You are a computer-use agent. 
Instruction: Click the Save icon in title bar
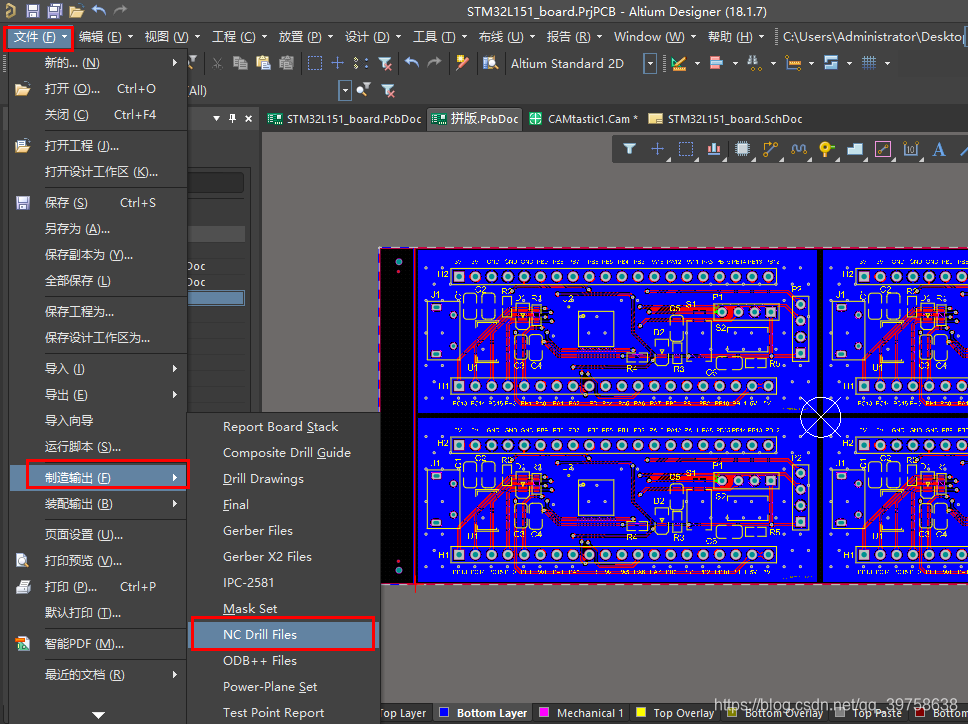click(x=33, y=10)
